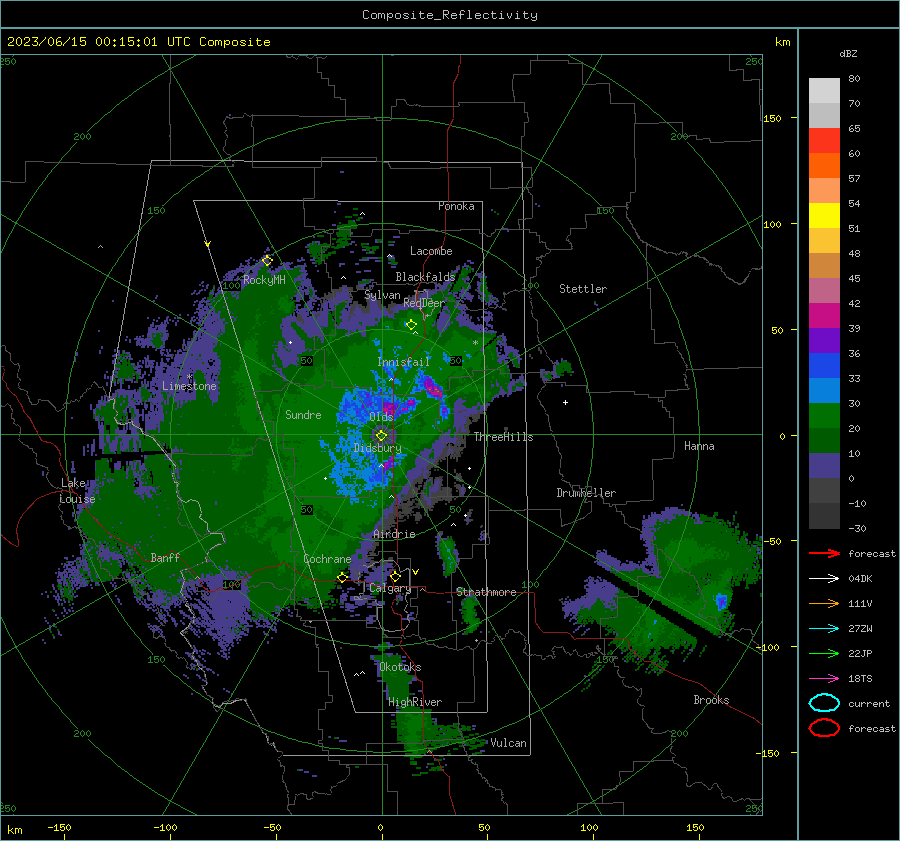
Task: Click the yellow diamond marker above Calgary
Action: [x=395, y=576]
